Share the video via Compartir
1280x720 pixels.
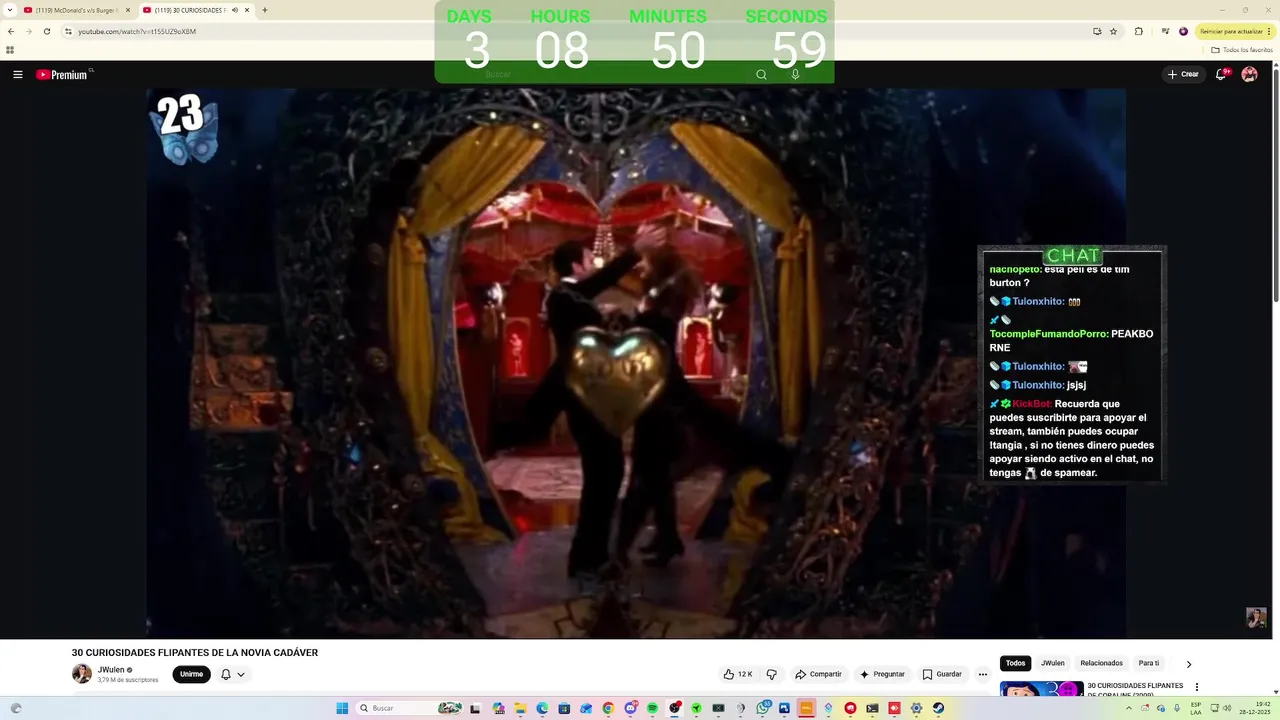818,674
